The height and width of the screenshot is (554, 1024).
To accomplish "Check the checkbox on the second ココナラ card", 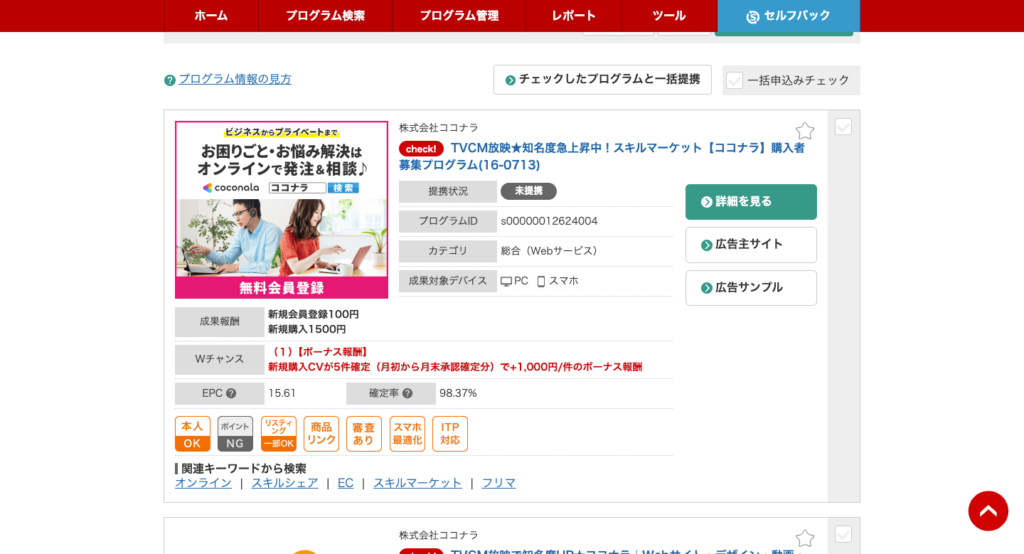I will tap(843, 534).
